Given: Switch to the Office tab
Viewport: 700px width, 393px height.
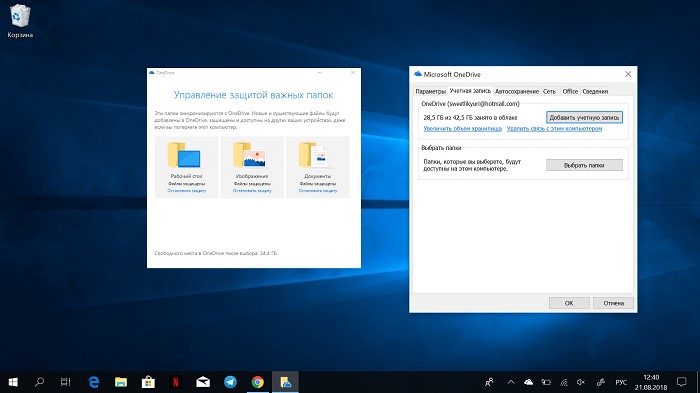Looking at the screenshot, I should (x=570, y=91).
